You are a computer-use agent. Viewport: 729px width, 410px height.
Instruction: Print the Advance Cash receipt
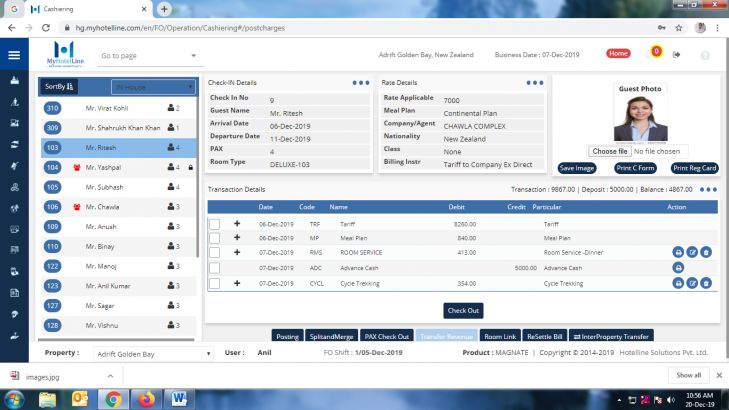[678, 268]
